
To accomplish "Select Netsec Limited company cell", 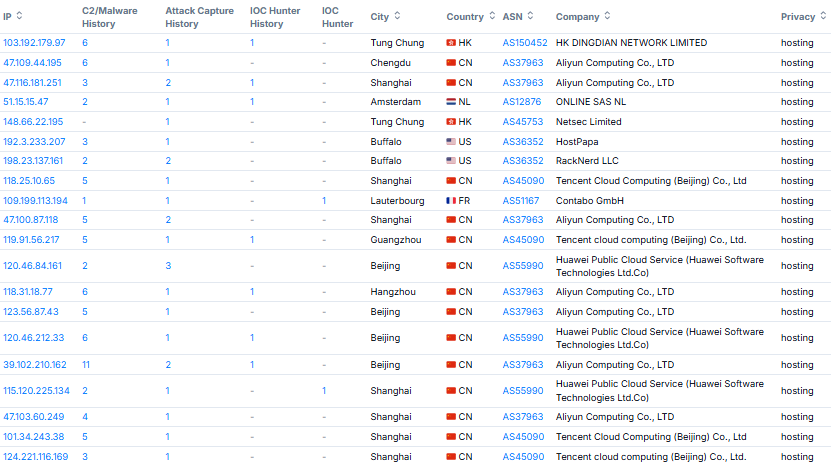I will (x=588, y=122).
